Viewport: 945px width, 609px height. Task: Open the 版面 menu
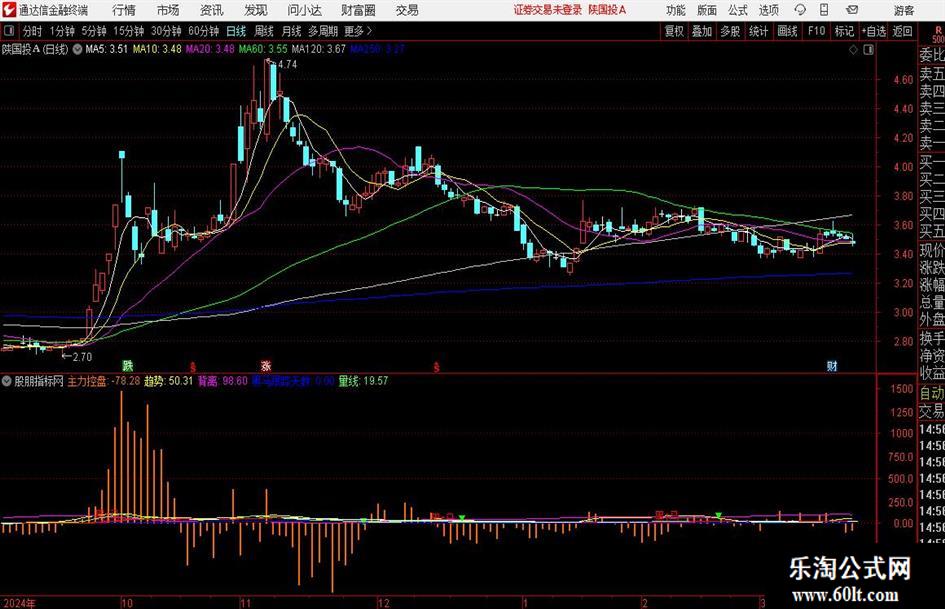707,10
